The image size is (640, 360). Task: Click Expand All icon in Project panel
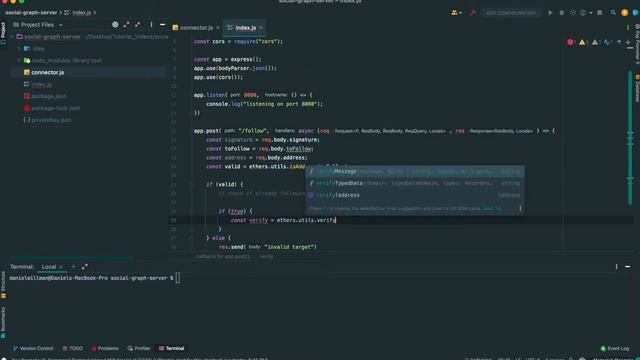click(126, 24)
